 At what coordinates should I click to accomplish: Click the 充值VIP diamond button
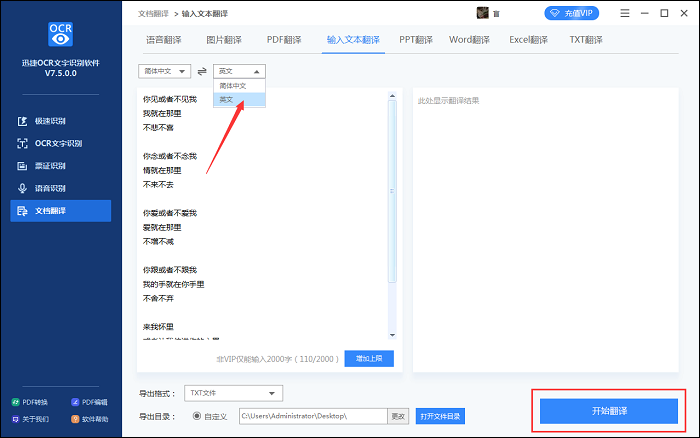tap(571, 13)
